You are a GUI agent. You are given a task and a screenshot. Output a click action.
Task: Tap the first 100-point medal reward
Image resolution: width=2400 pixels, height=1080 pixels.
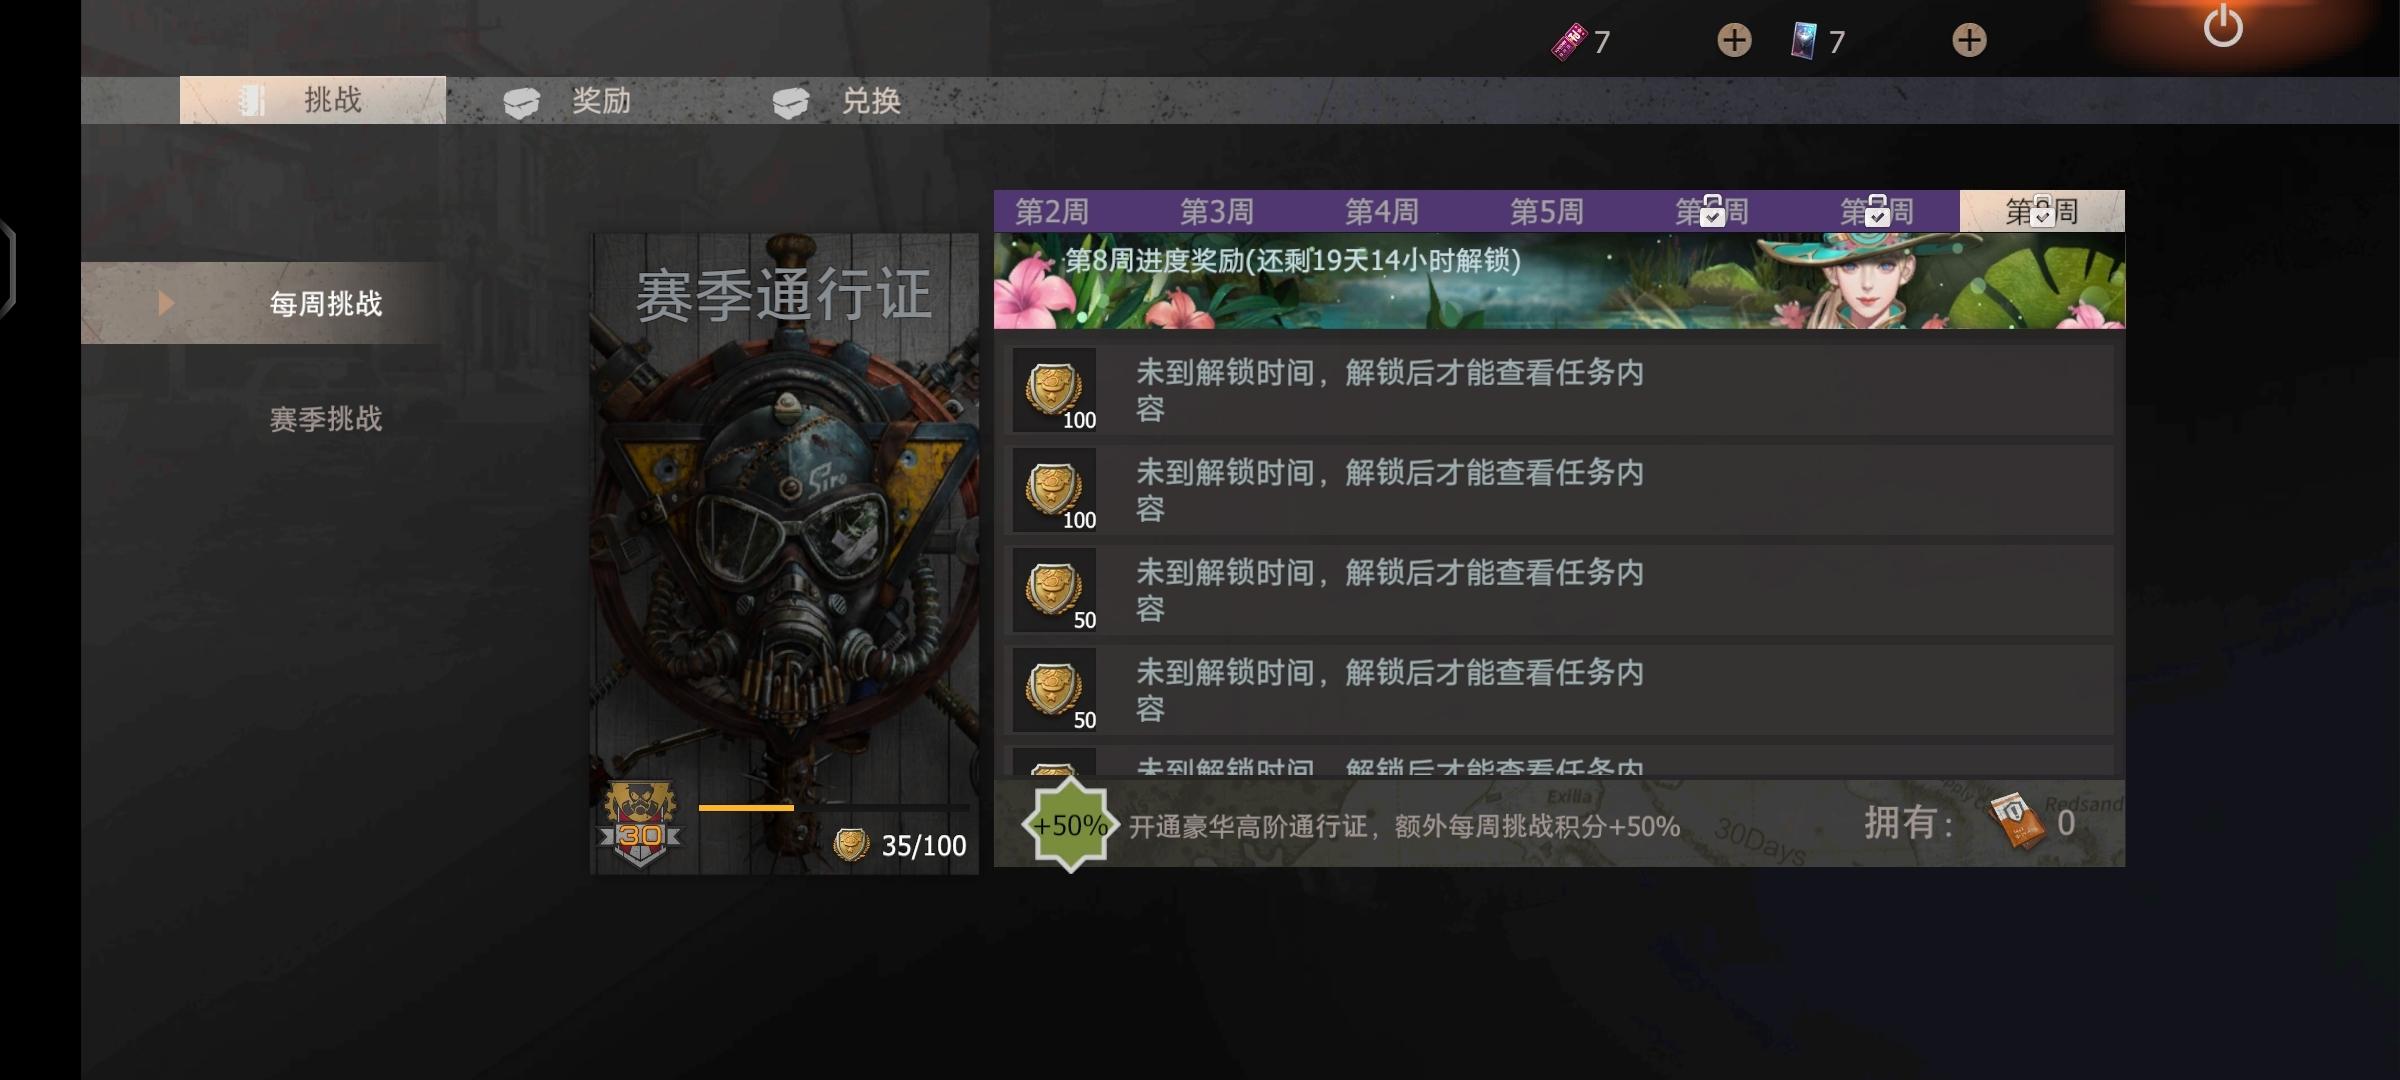point(1055,390)
